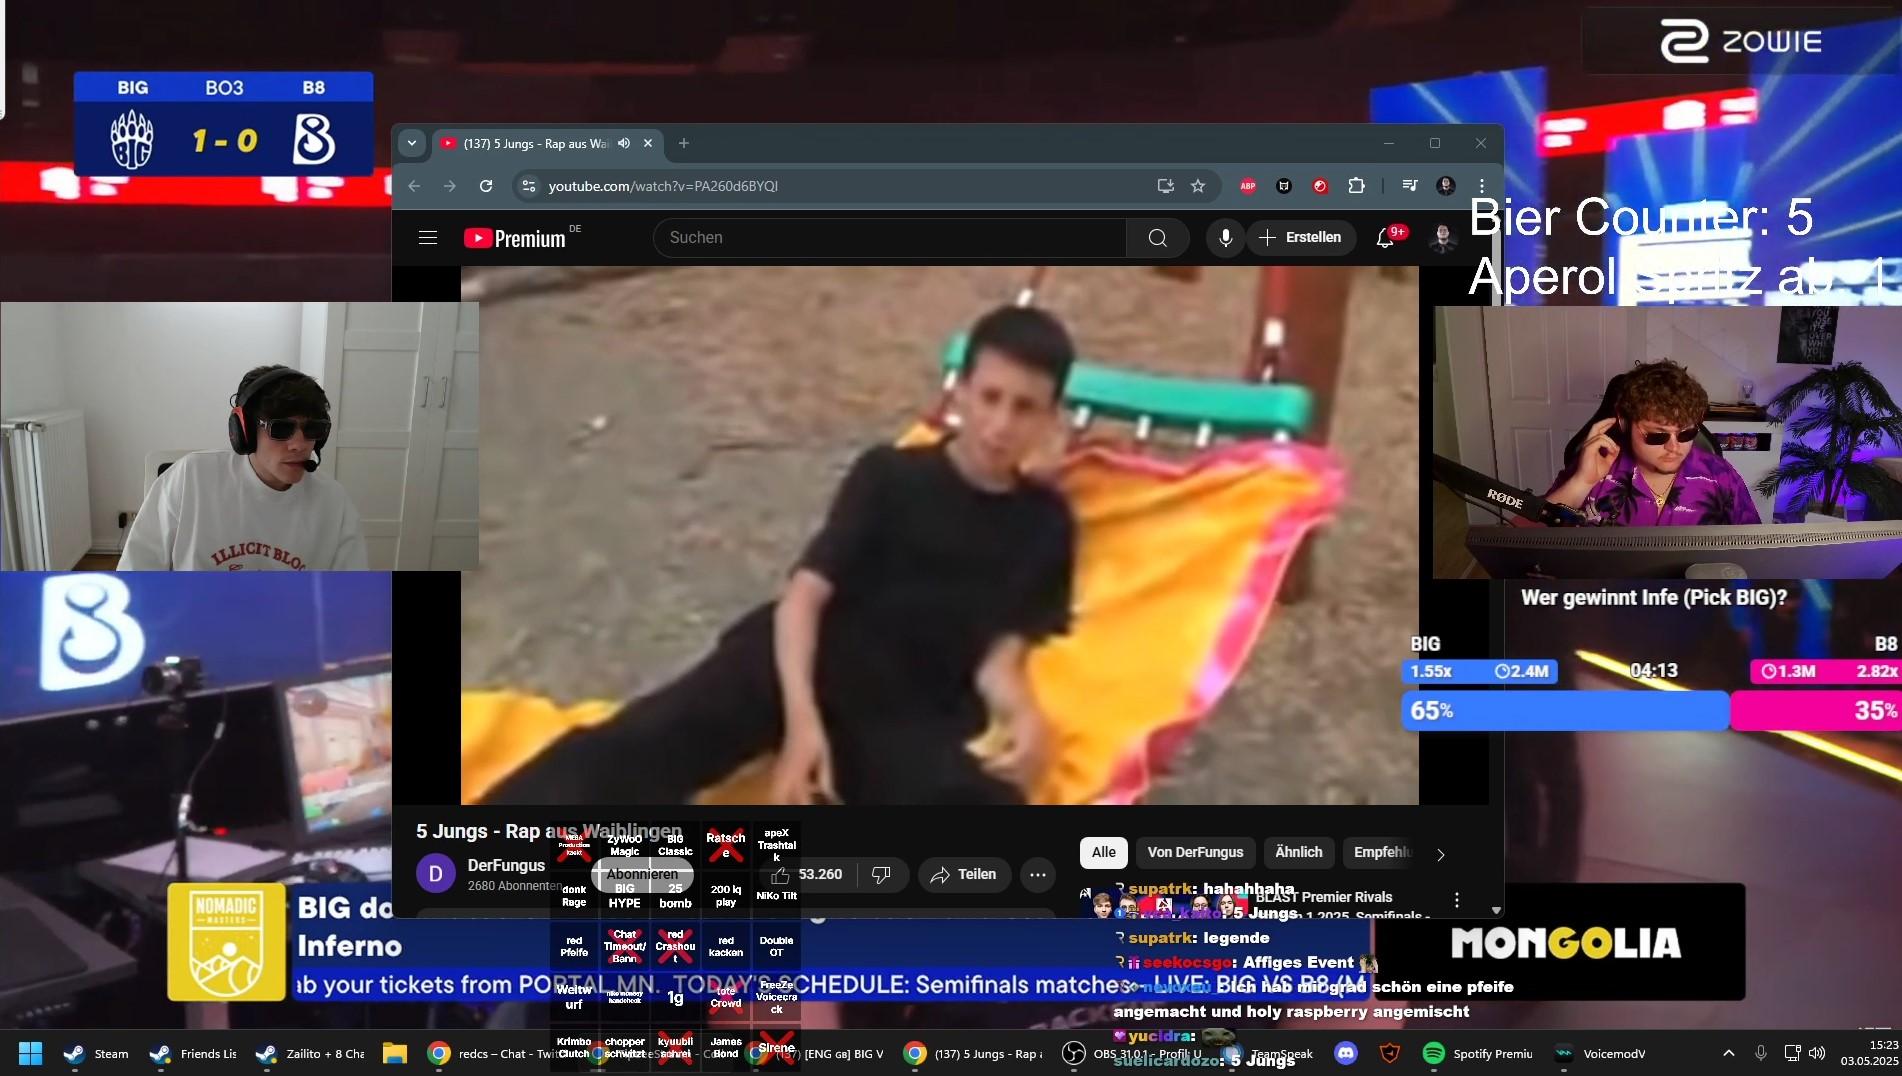Click the YouTube search magnifier button
This screenshot has height=1076, width=1902.
[x=1158, y=238]
